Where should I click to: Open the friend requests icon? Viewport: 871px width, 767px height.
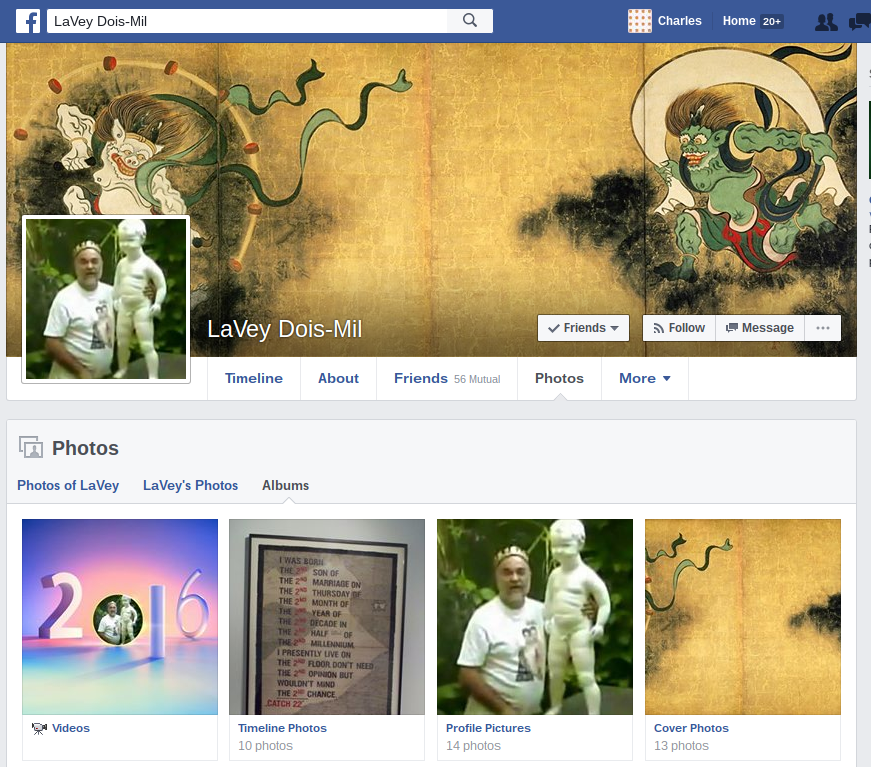coord(826,22)
